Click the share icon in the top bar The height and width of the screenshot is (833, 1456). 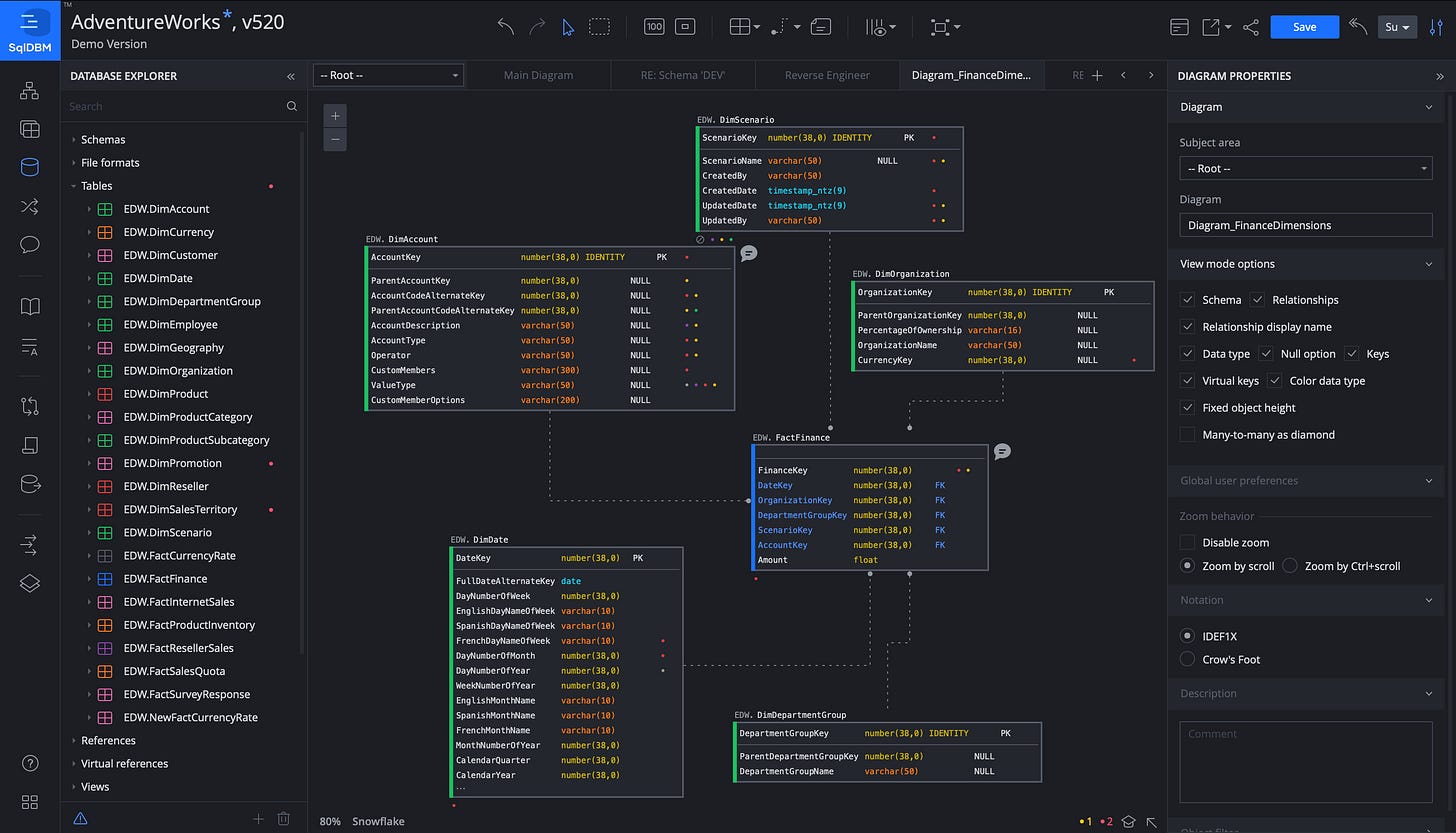point(1250,27)
